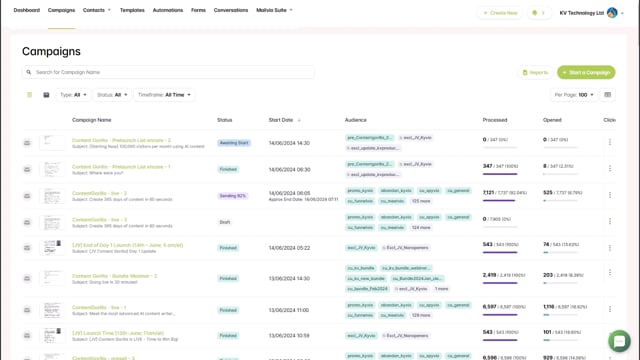Image resolution: width=640 pixels, height=360 pixels.
Task: Click the 'excl_JV_Nonopeners' audience tag in Day 1 row
Action: [x=406, y=248]
